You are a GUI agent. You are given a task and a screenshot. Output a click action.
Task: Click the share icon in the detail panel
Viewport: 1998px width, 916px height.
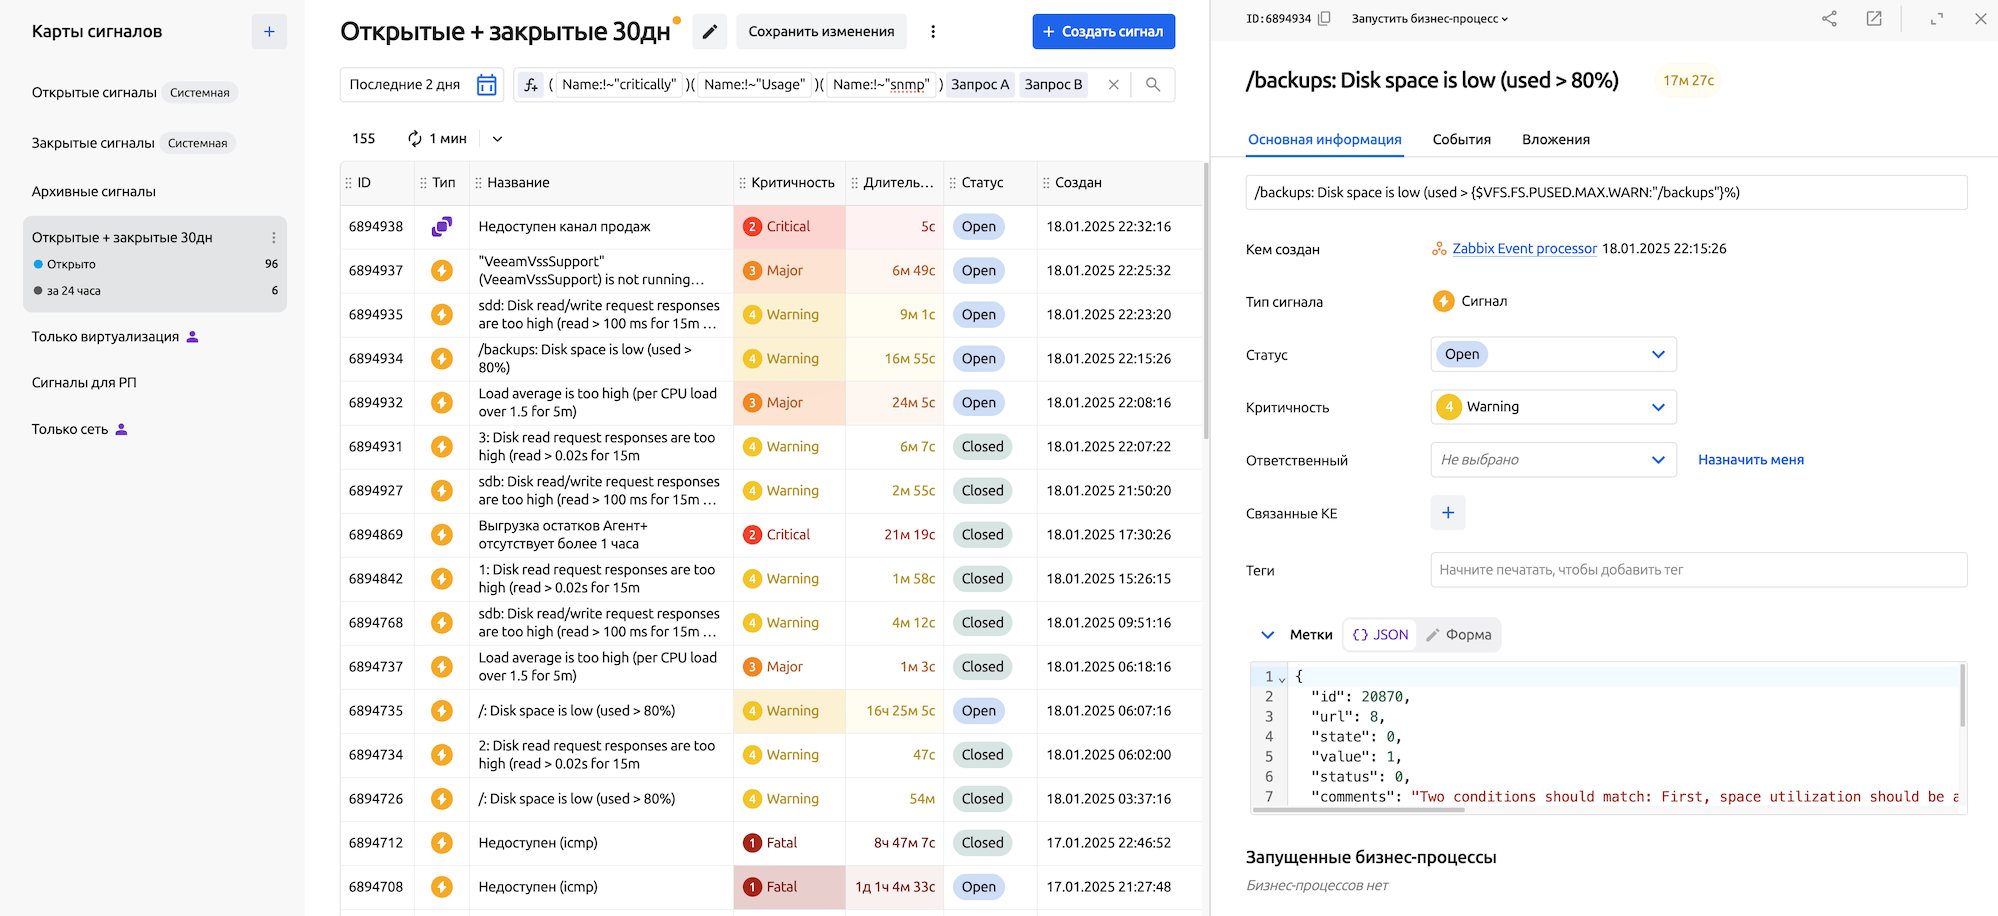(x=1829, y=19)
